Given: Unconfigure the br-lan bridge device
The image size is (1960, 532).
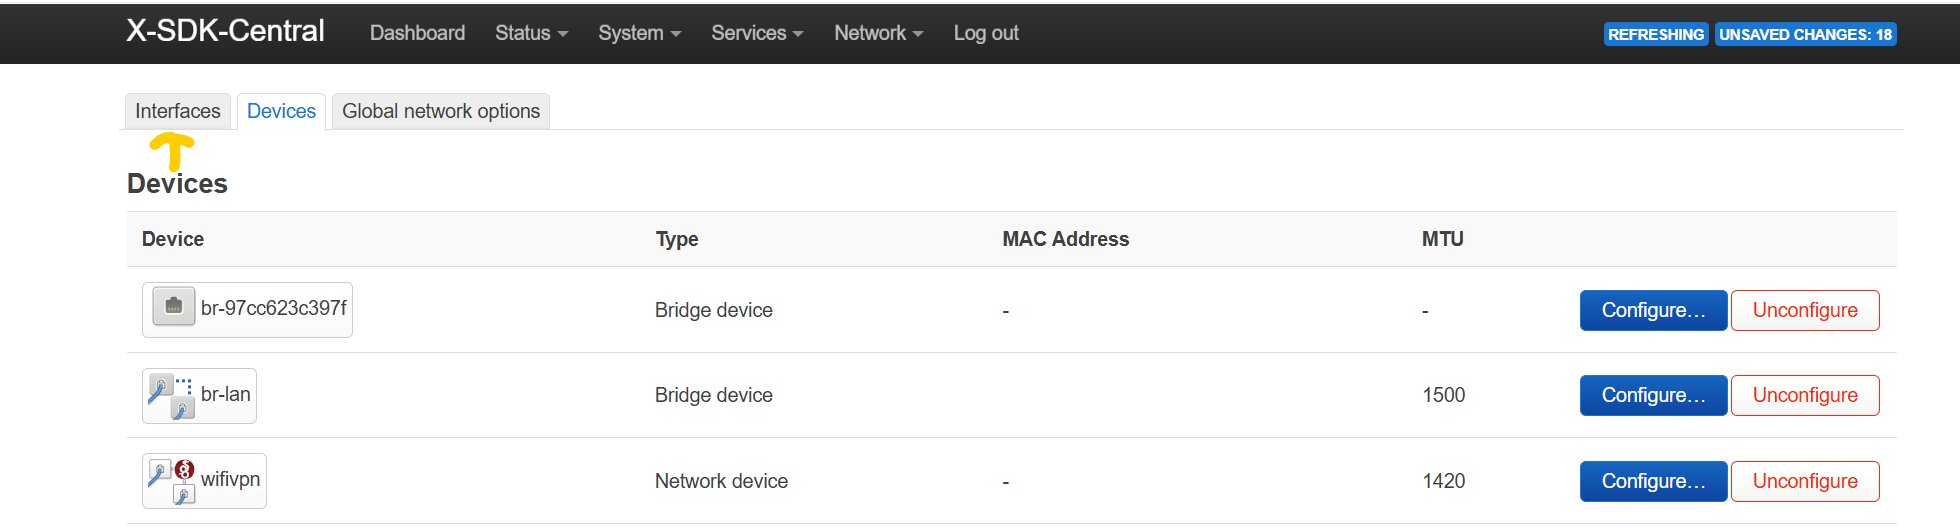Looking at the screenshot, I should (x=1805, y=395).
